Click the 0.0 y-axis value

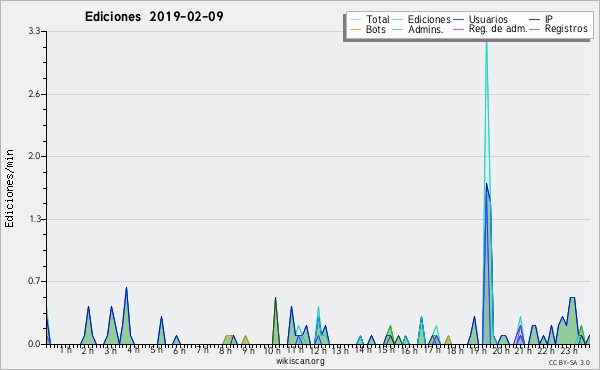[34, 344]
